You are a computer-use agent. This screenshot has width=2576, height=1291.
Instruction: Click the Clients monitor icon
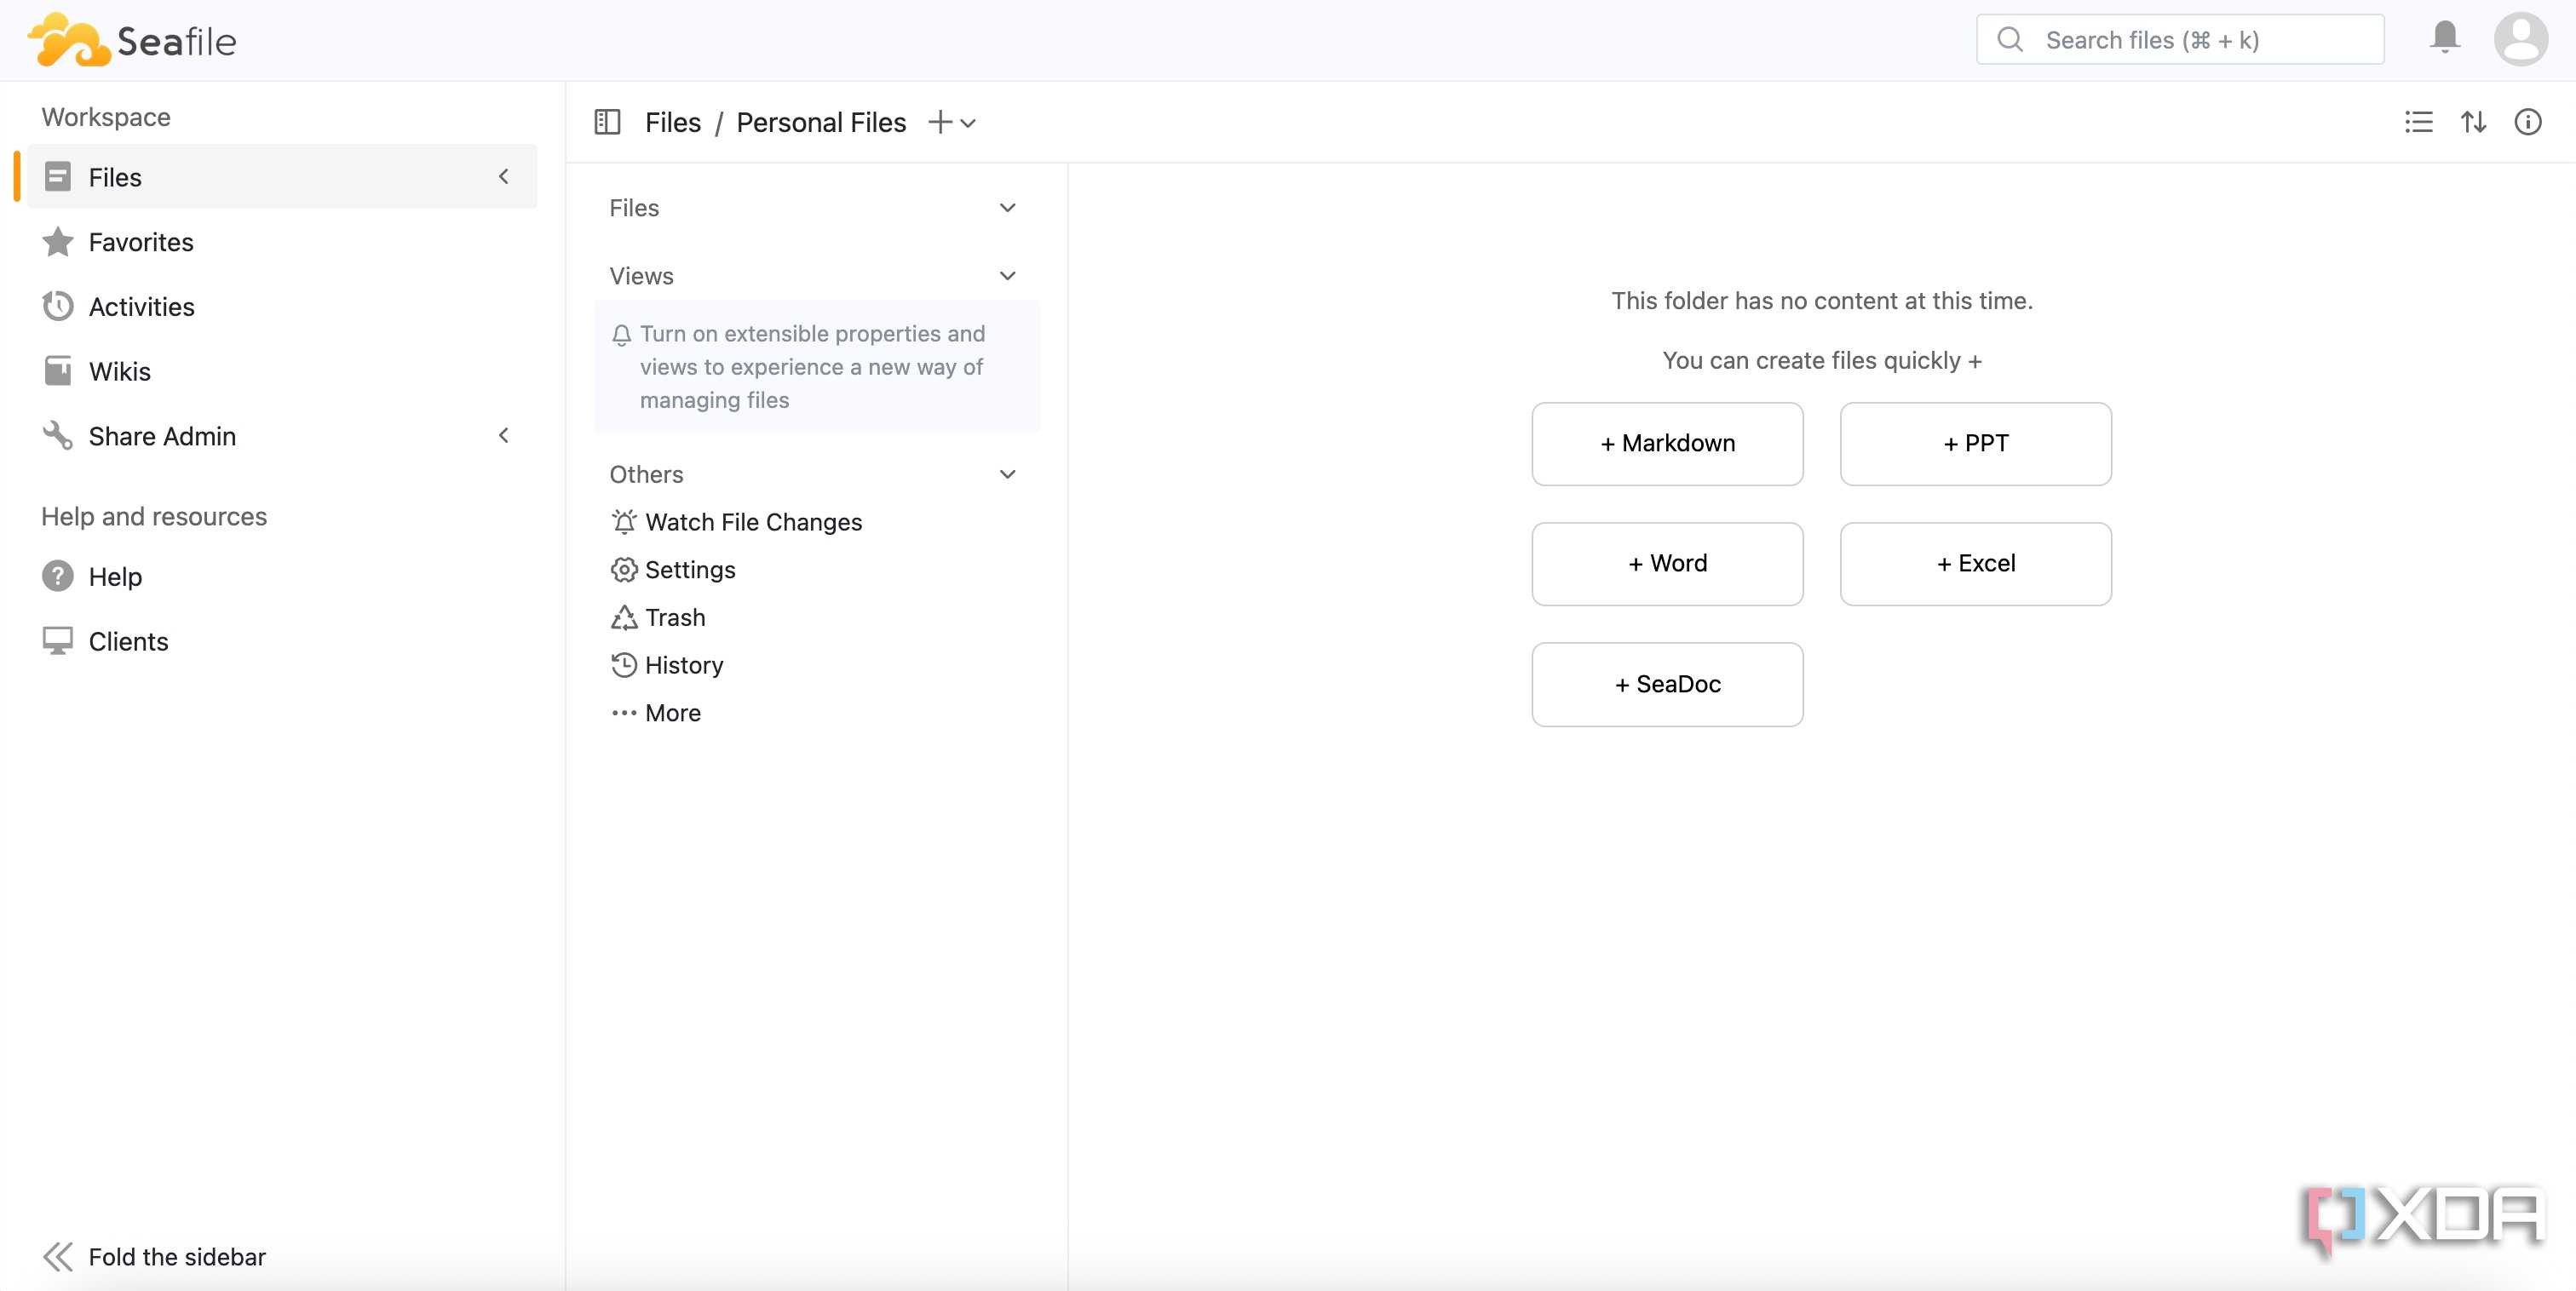coord(58,641)
